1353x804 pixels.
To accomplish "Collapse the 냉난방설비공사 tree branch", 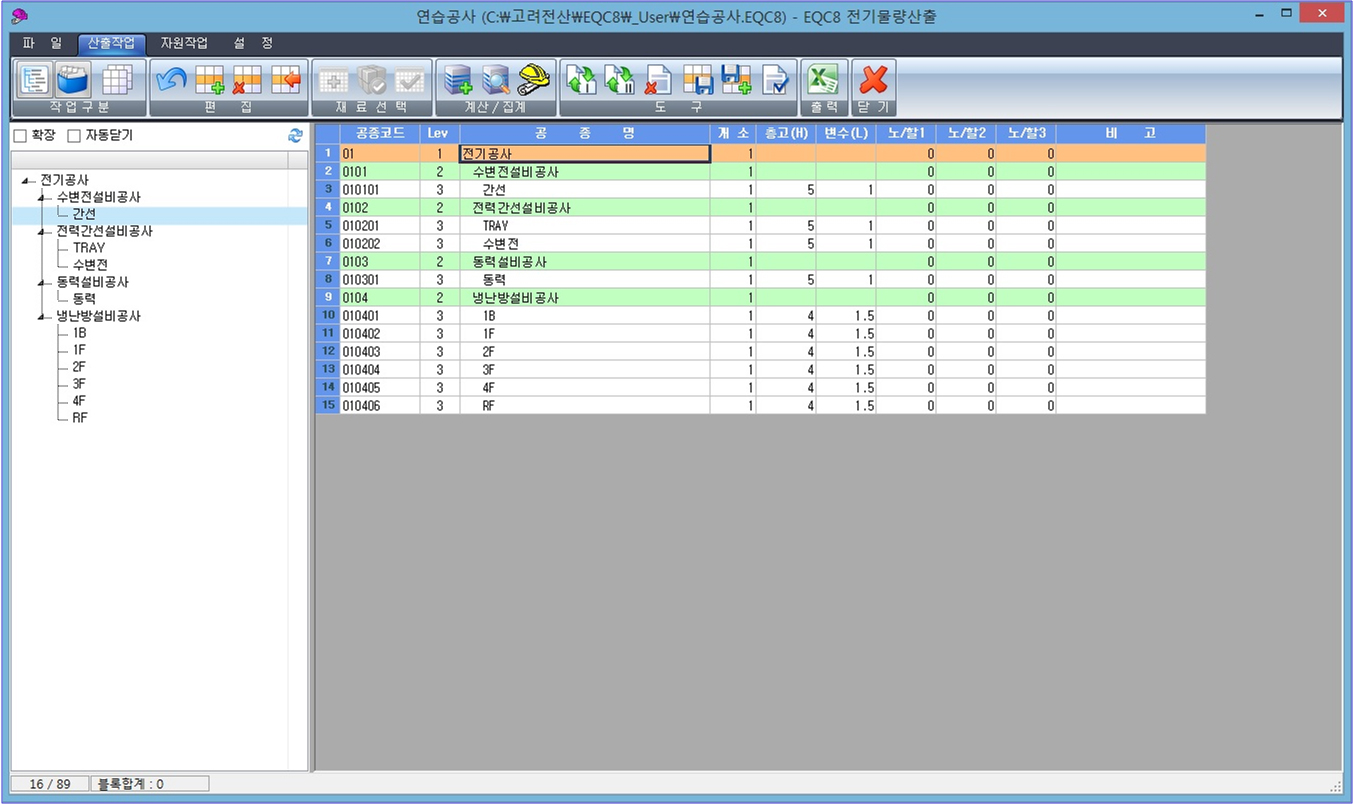I will [41, 317].
